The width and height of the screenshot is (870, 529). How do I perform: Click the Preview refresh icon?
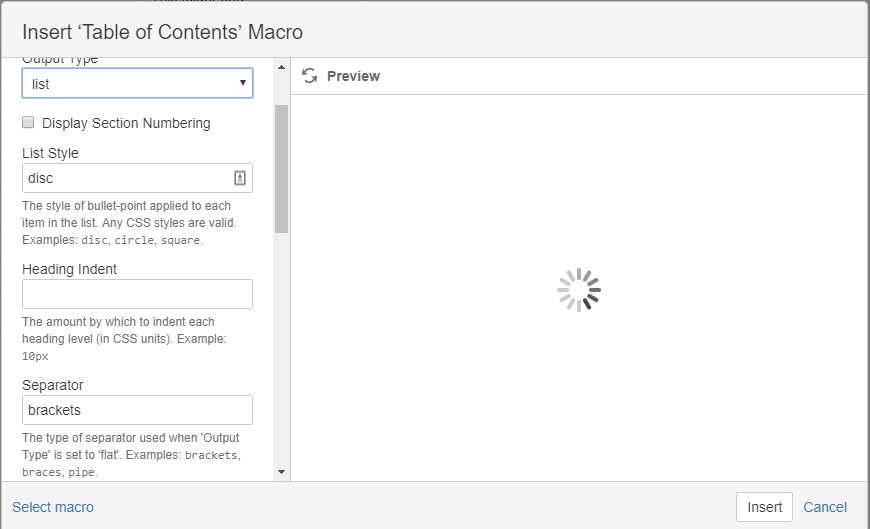point(309,76)
